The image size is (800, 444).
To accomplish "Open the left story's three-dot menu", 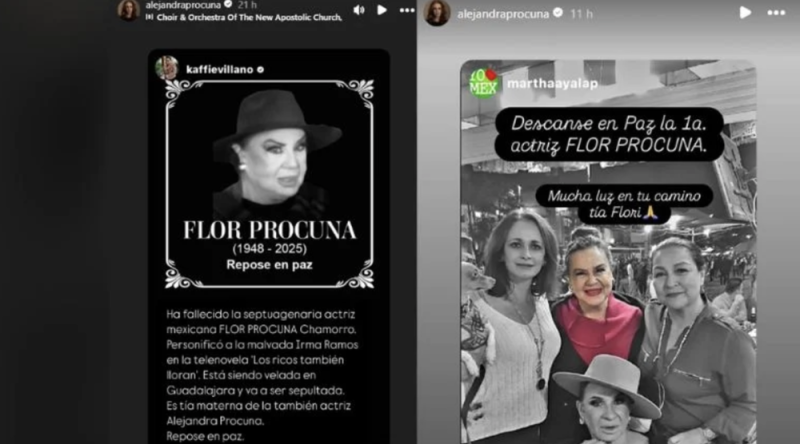I will 407,10.
